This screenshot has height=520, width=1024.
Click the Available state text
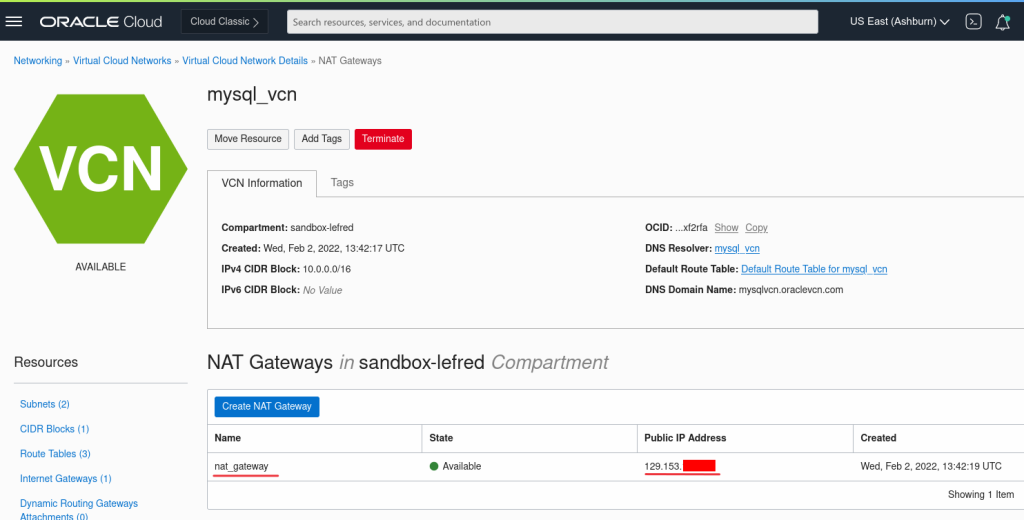pyautogui.click(x=462, y=466)
